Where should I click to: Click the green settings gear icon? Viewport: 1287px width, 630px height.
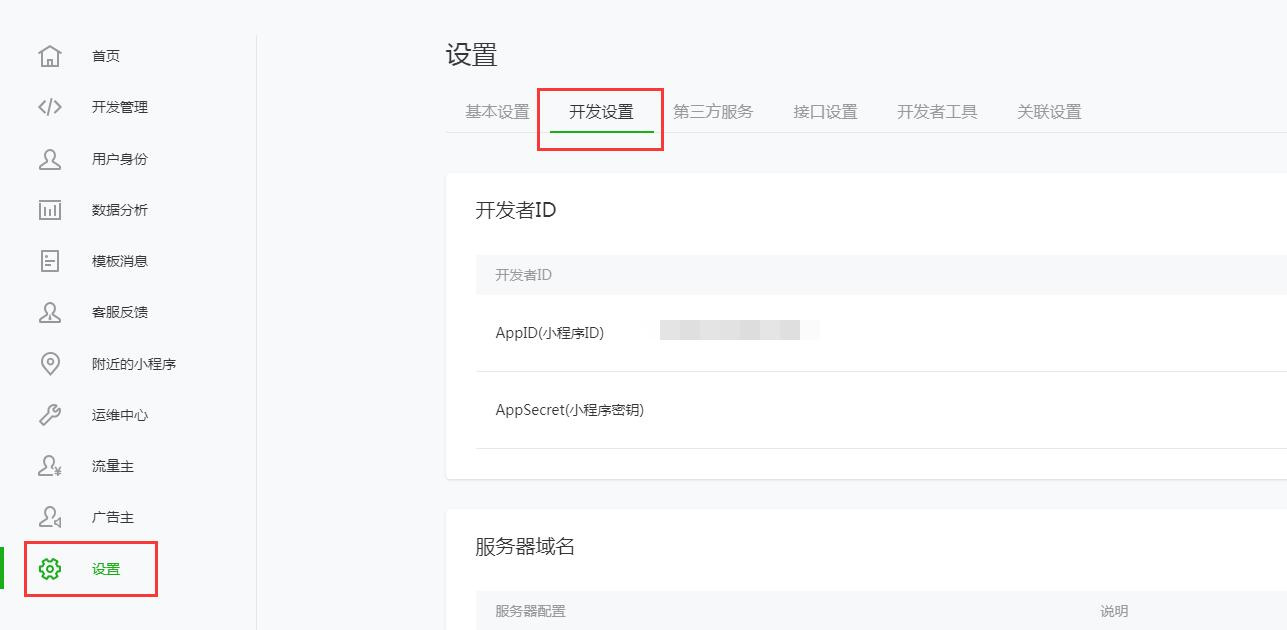tap(49, 569)
